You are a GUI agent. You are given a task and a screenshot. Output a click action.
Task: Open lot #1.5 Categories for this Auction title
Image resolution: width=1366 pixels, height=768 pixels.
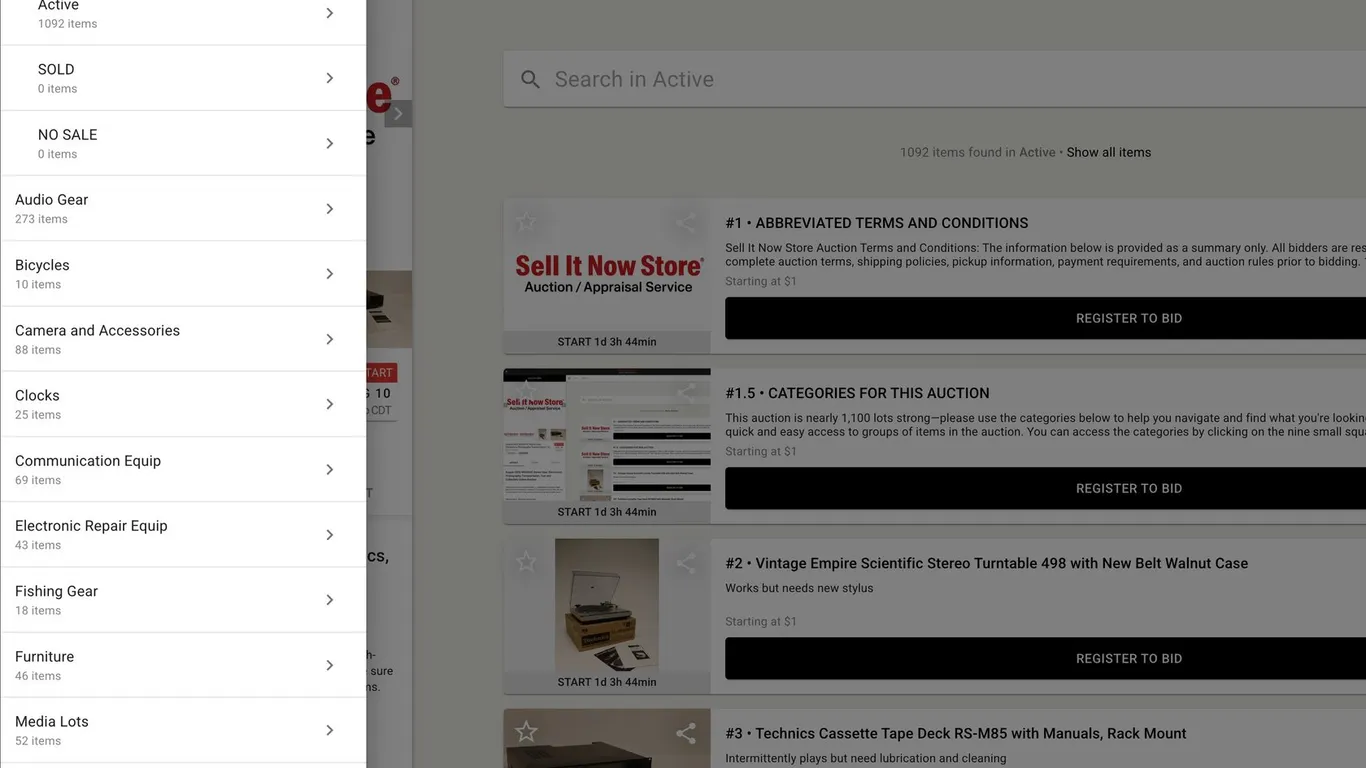pyautogui.click(x=857, y=393)
